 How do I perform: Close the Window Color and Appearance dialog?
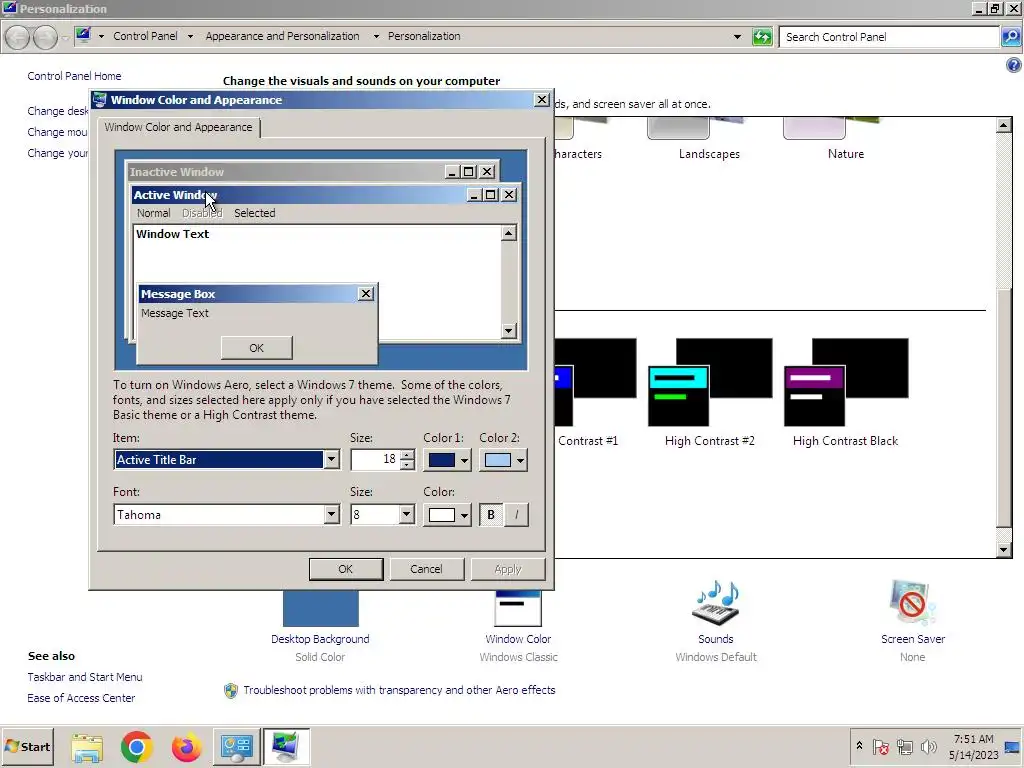(541, 99)
